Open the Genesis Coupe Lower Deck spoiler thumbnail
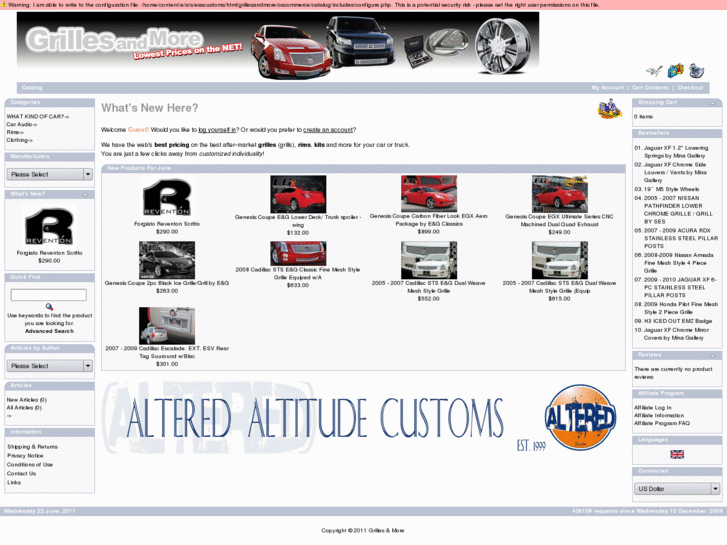 298,194
